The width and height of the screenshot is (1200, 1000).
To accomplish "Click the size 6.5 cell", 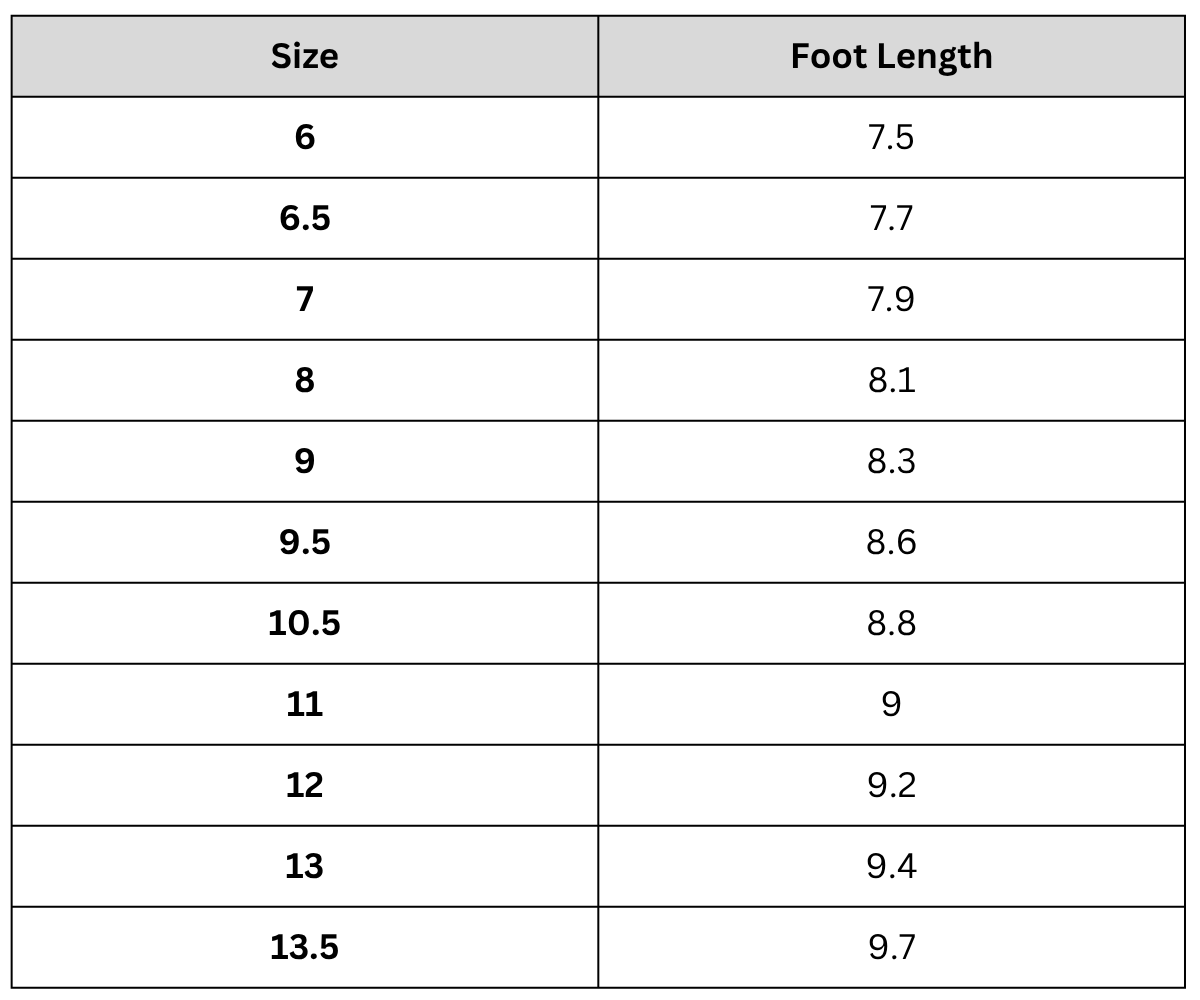I will [x=305, y=218].
